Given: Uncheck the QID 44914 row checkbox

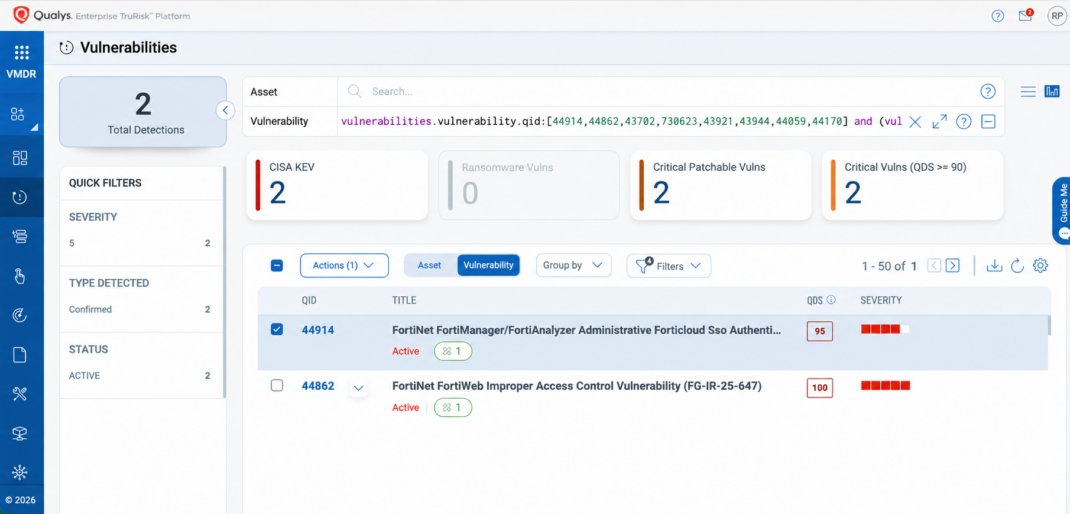Looking at the screenshot, I should tap(276, 330).
